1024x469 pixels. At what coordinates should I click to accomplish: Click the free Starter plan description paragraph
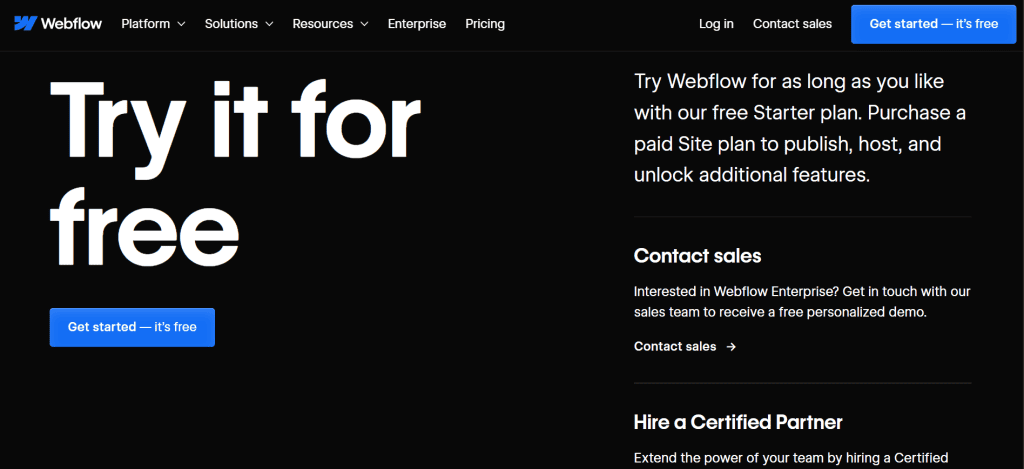[800, 128]
